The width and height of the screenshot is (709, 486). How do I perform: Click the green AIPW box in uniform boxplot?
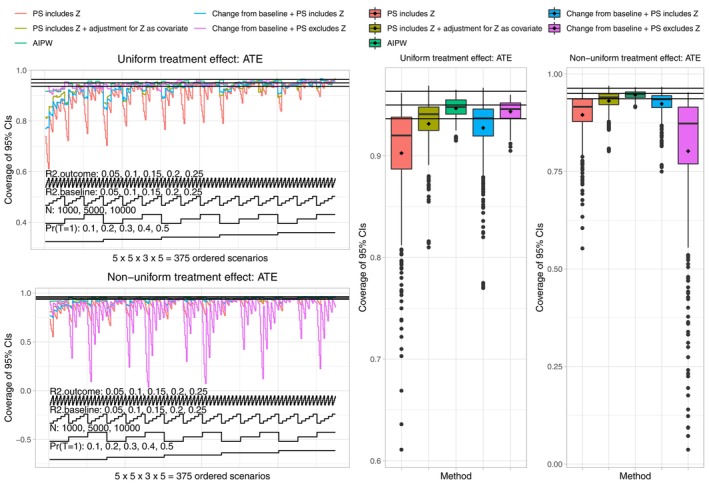(x=456, y=107)
